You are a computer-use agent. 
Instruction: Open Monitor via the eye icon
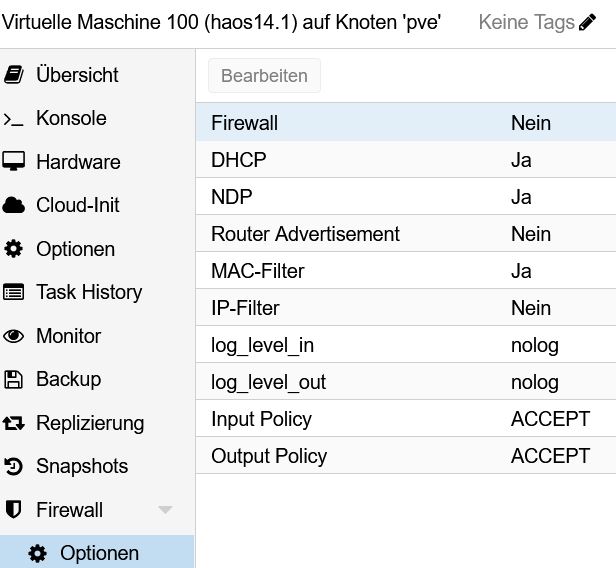coord(14,336)
